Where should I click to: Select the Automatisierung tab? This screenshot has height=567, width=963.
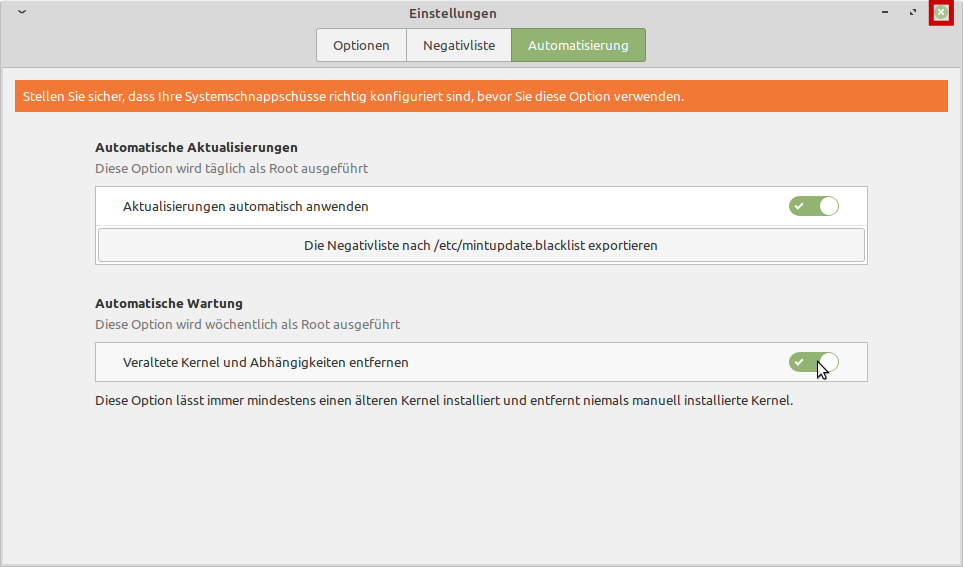pos(578,45)
